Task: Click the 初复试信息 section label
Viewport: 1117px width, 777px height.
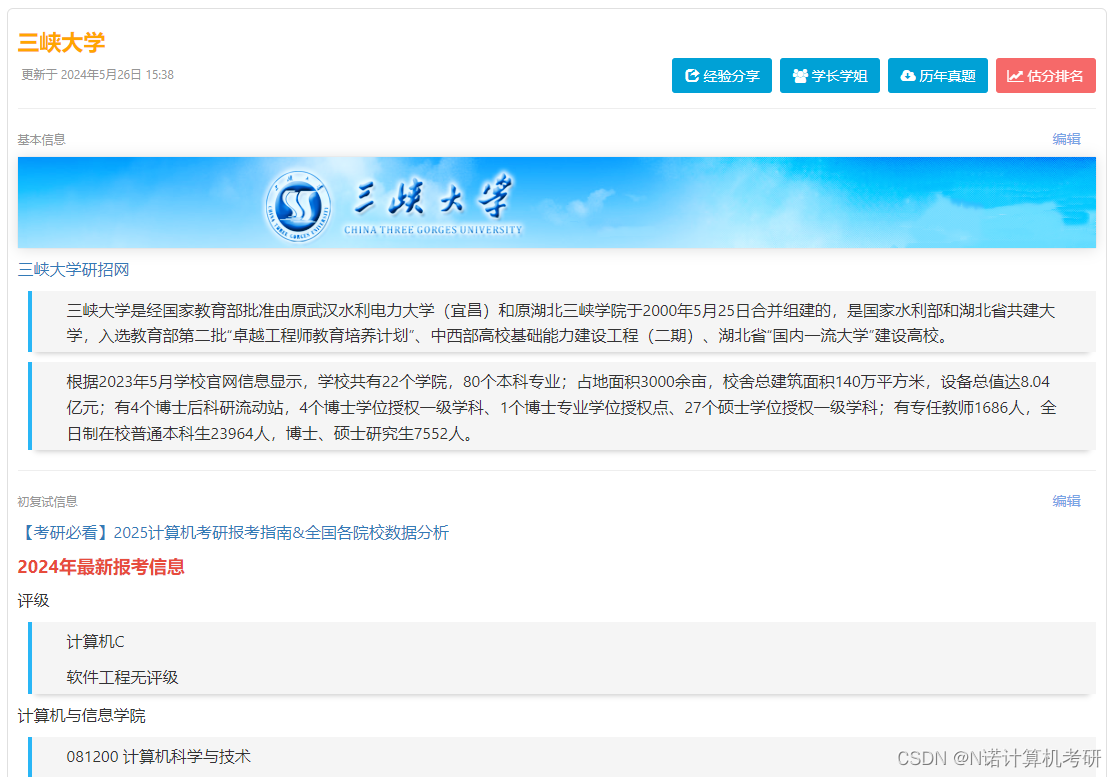Action: (48, 501)
